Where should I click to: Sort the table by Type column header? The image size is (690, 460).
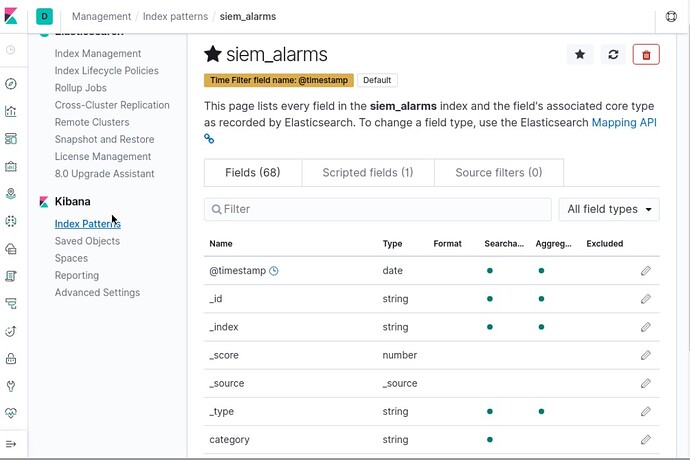coord(392,243)
